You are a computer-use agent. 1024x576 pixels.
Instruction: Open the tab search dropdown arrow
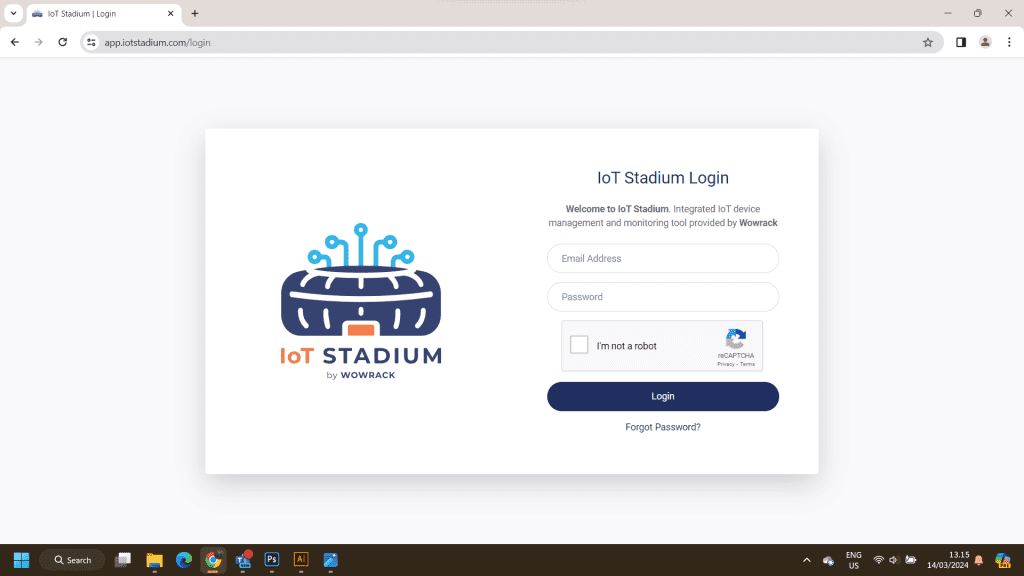pos(13,14)
